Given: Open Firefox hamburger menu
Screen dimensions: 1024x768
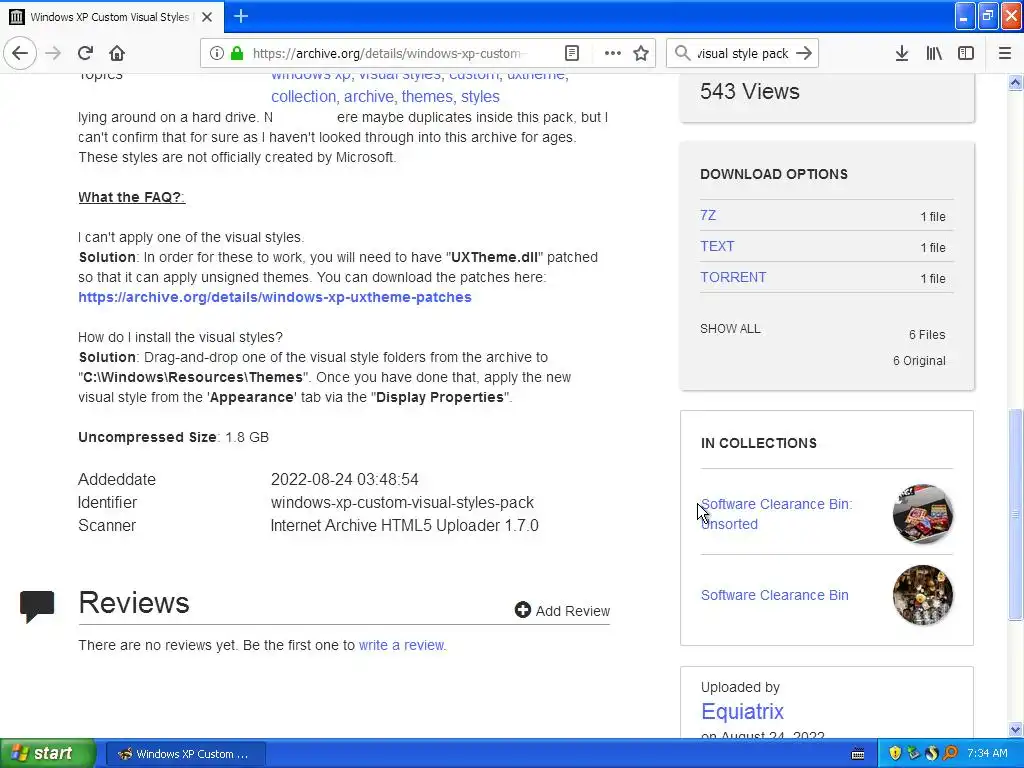Looking at the screenshot, I should coord(1005,54).
